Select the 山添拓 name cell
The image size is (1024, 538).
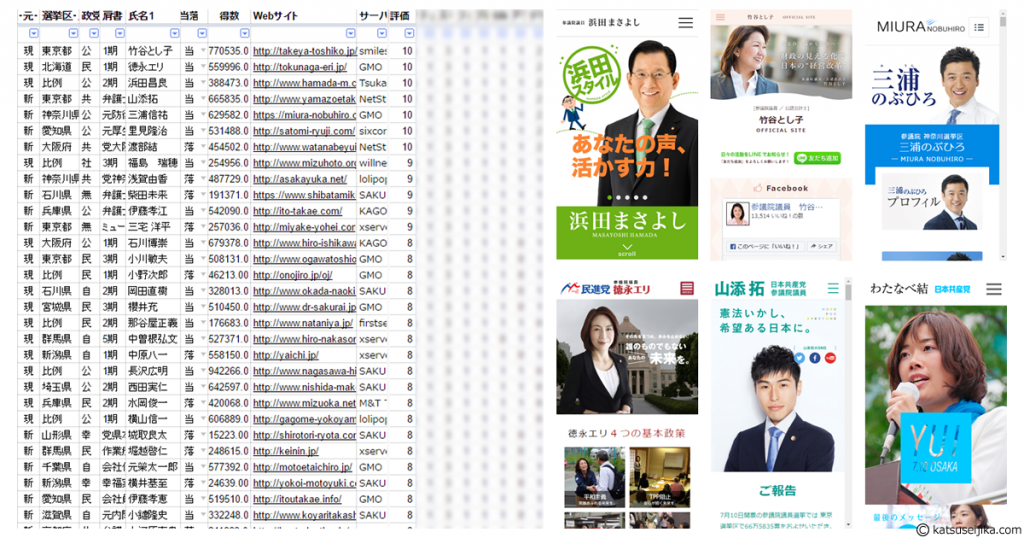pyautogui.click(x=153, y=99)
